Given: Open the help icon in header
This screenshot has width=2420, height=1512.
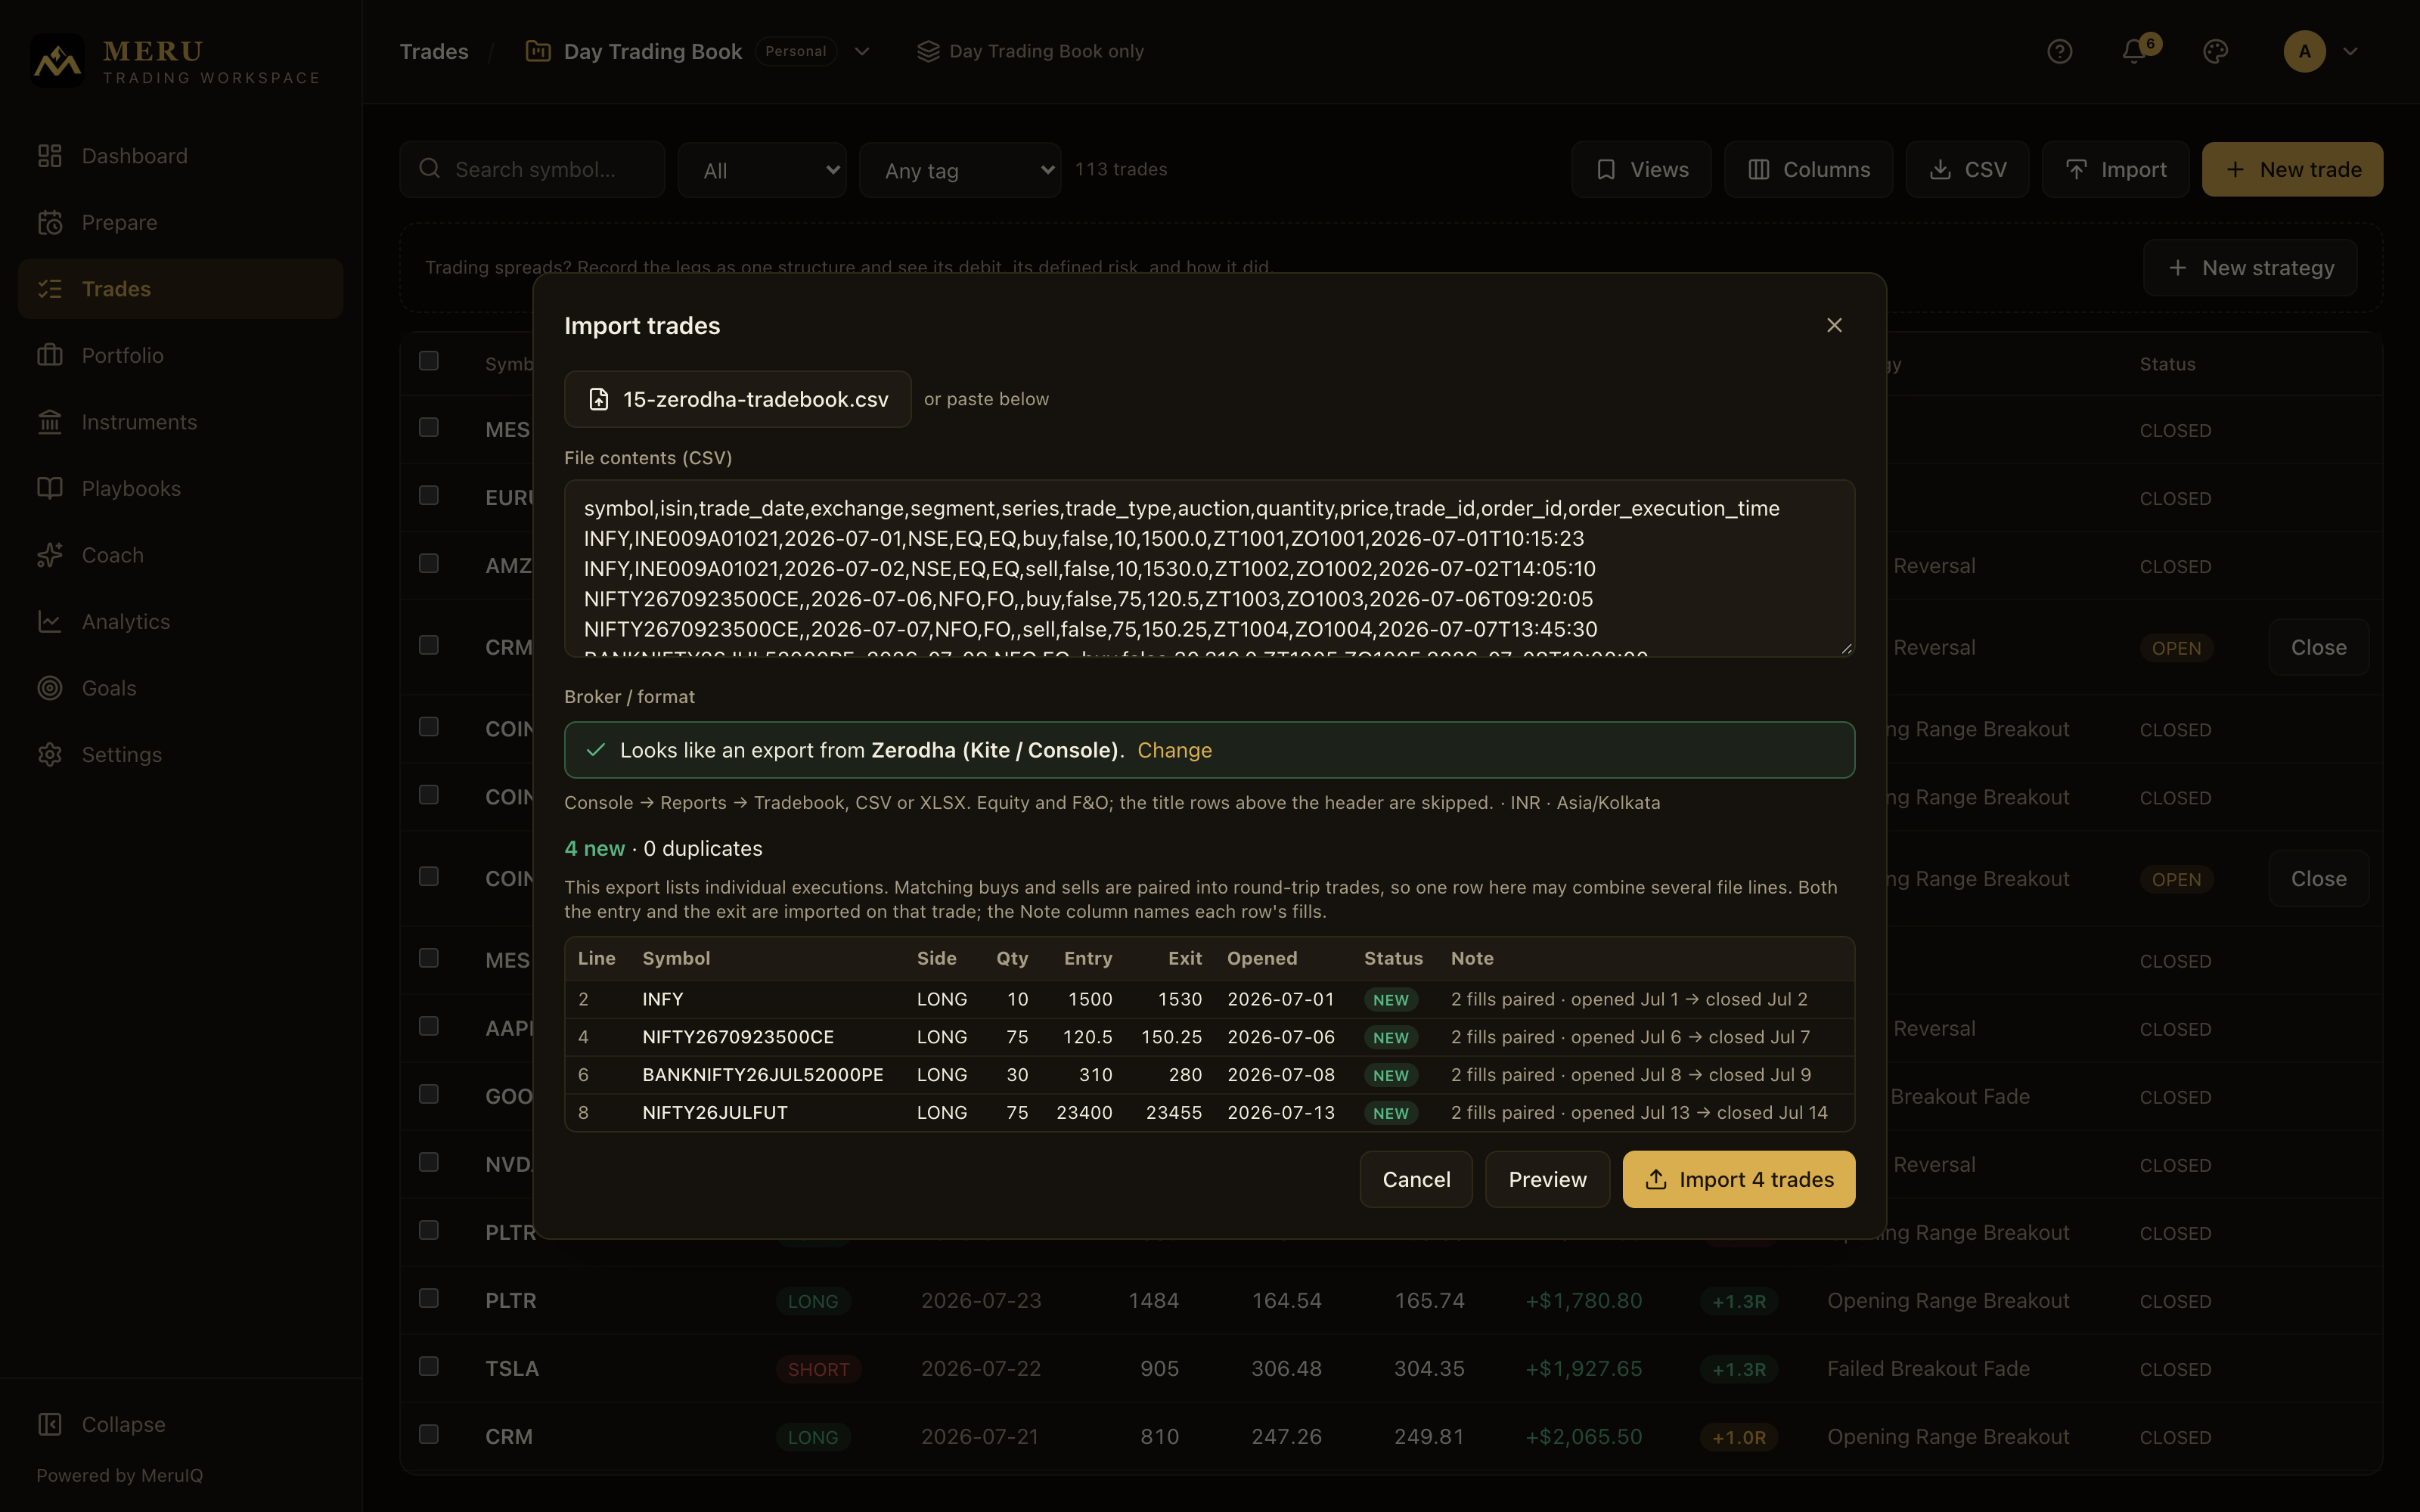Looking at the screenshot, I should point(2059,51).
